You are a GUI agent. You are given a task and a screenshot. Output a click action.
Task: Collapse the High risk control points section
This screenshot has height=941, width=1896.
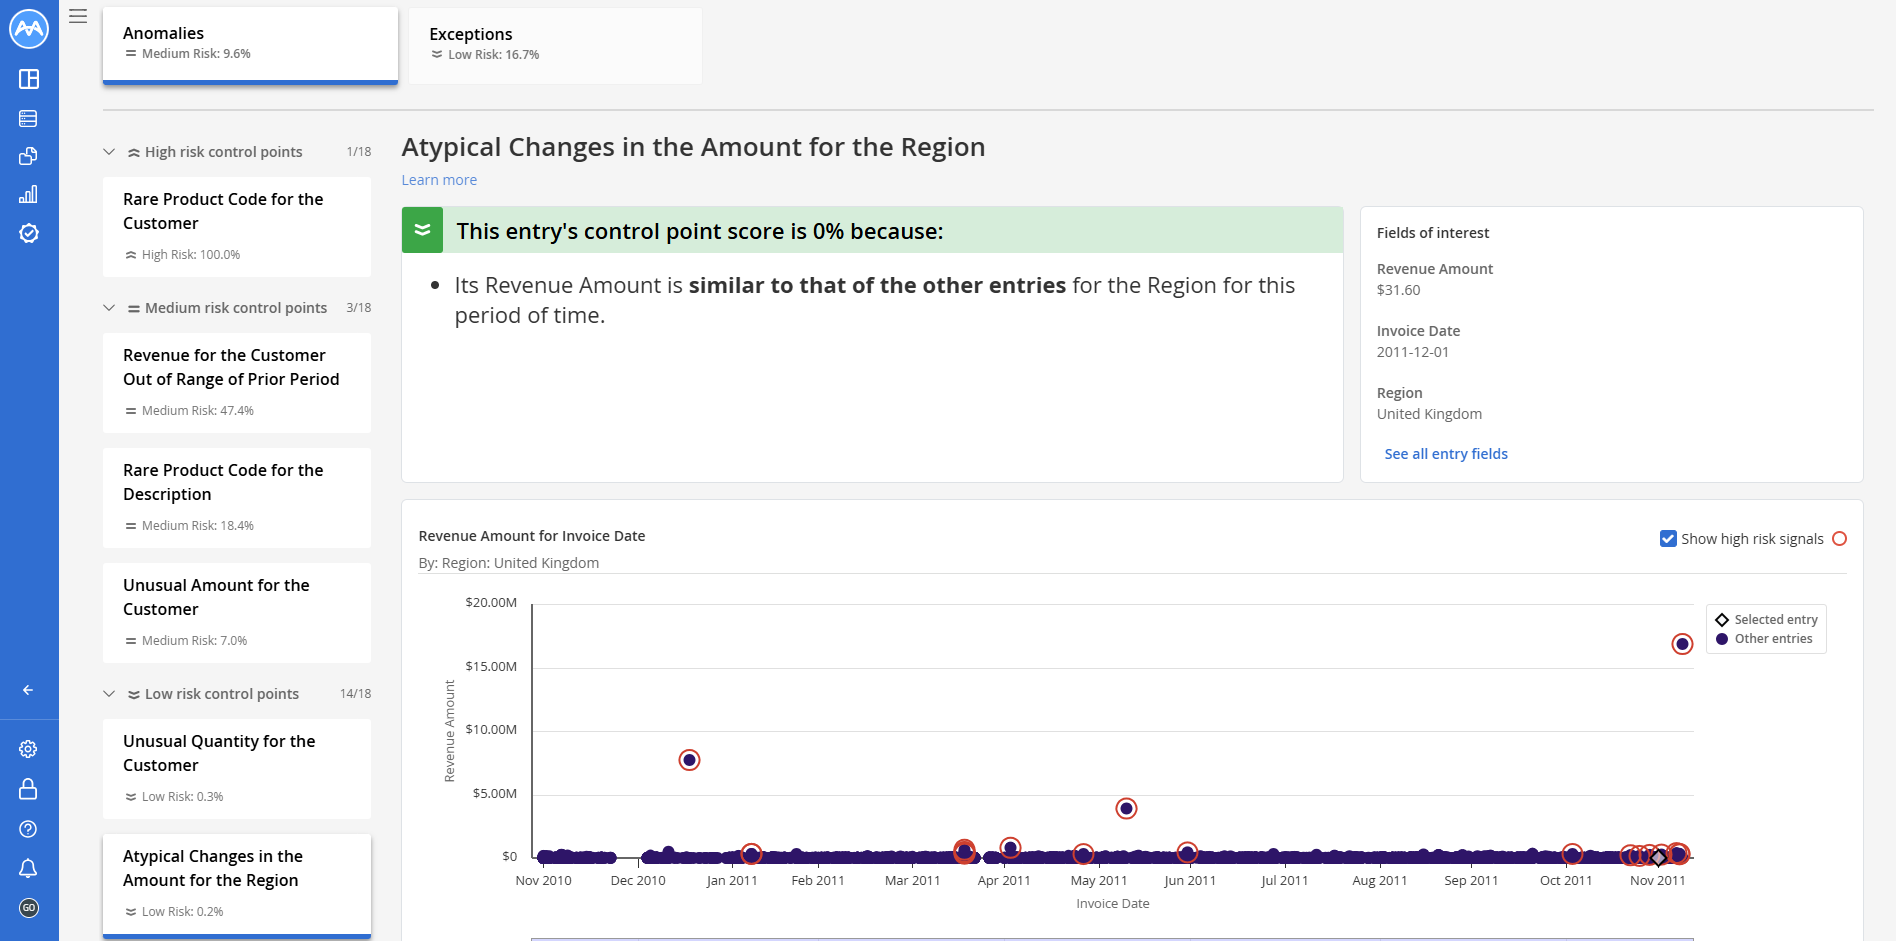109,152
